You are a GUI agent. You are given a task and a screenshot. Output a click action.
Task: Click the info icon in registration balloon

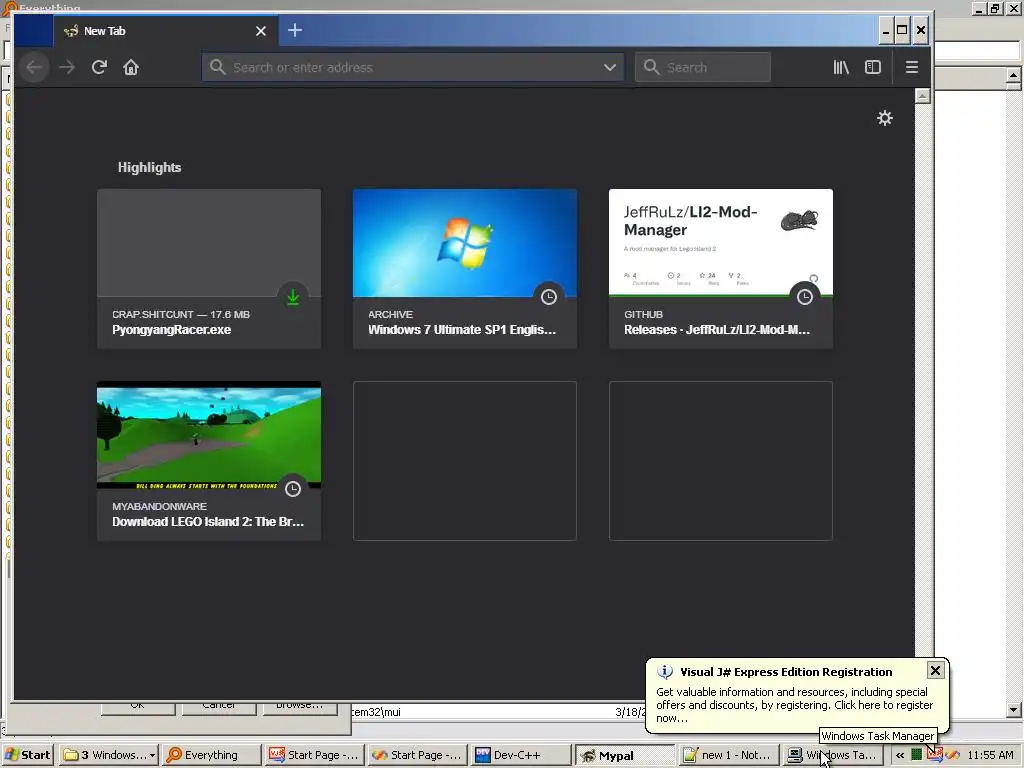point(665,671)
